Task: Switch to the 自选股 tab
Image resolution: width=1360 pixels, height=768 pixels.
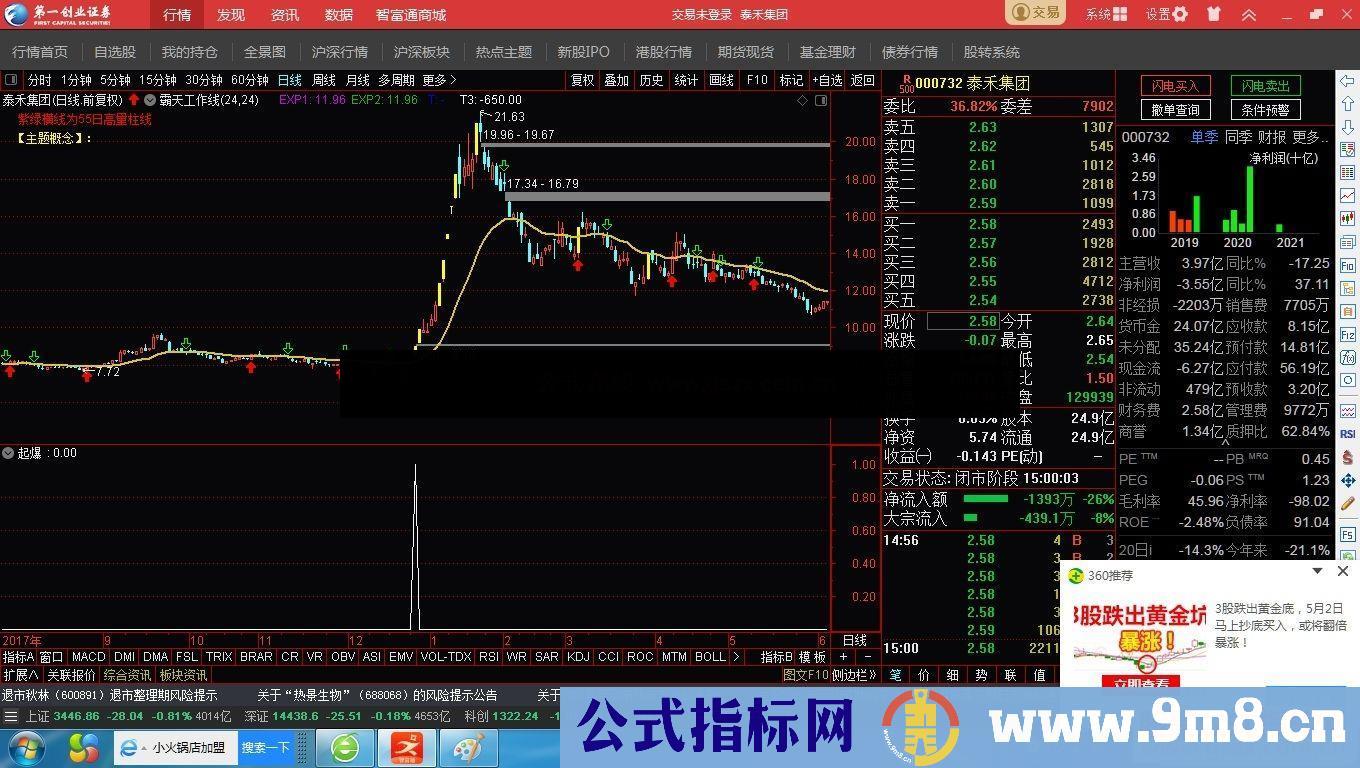Action: pos(115,52)
